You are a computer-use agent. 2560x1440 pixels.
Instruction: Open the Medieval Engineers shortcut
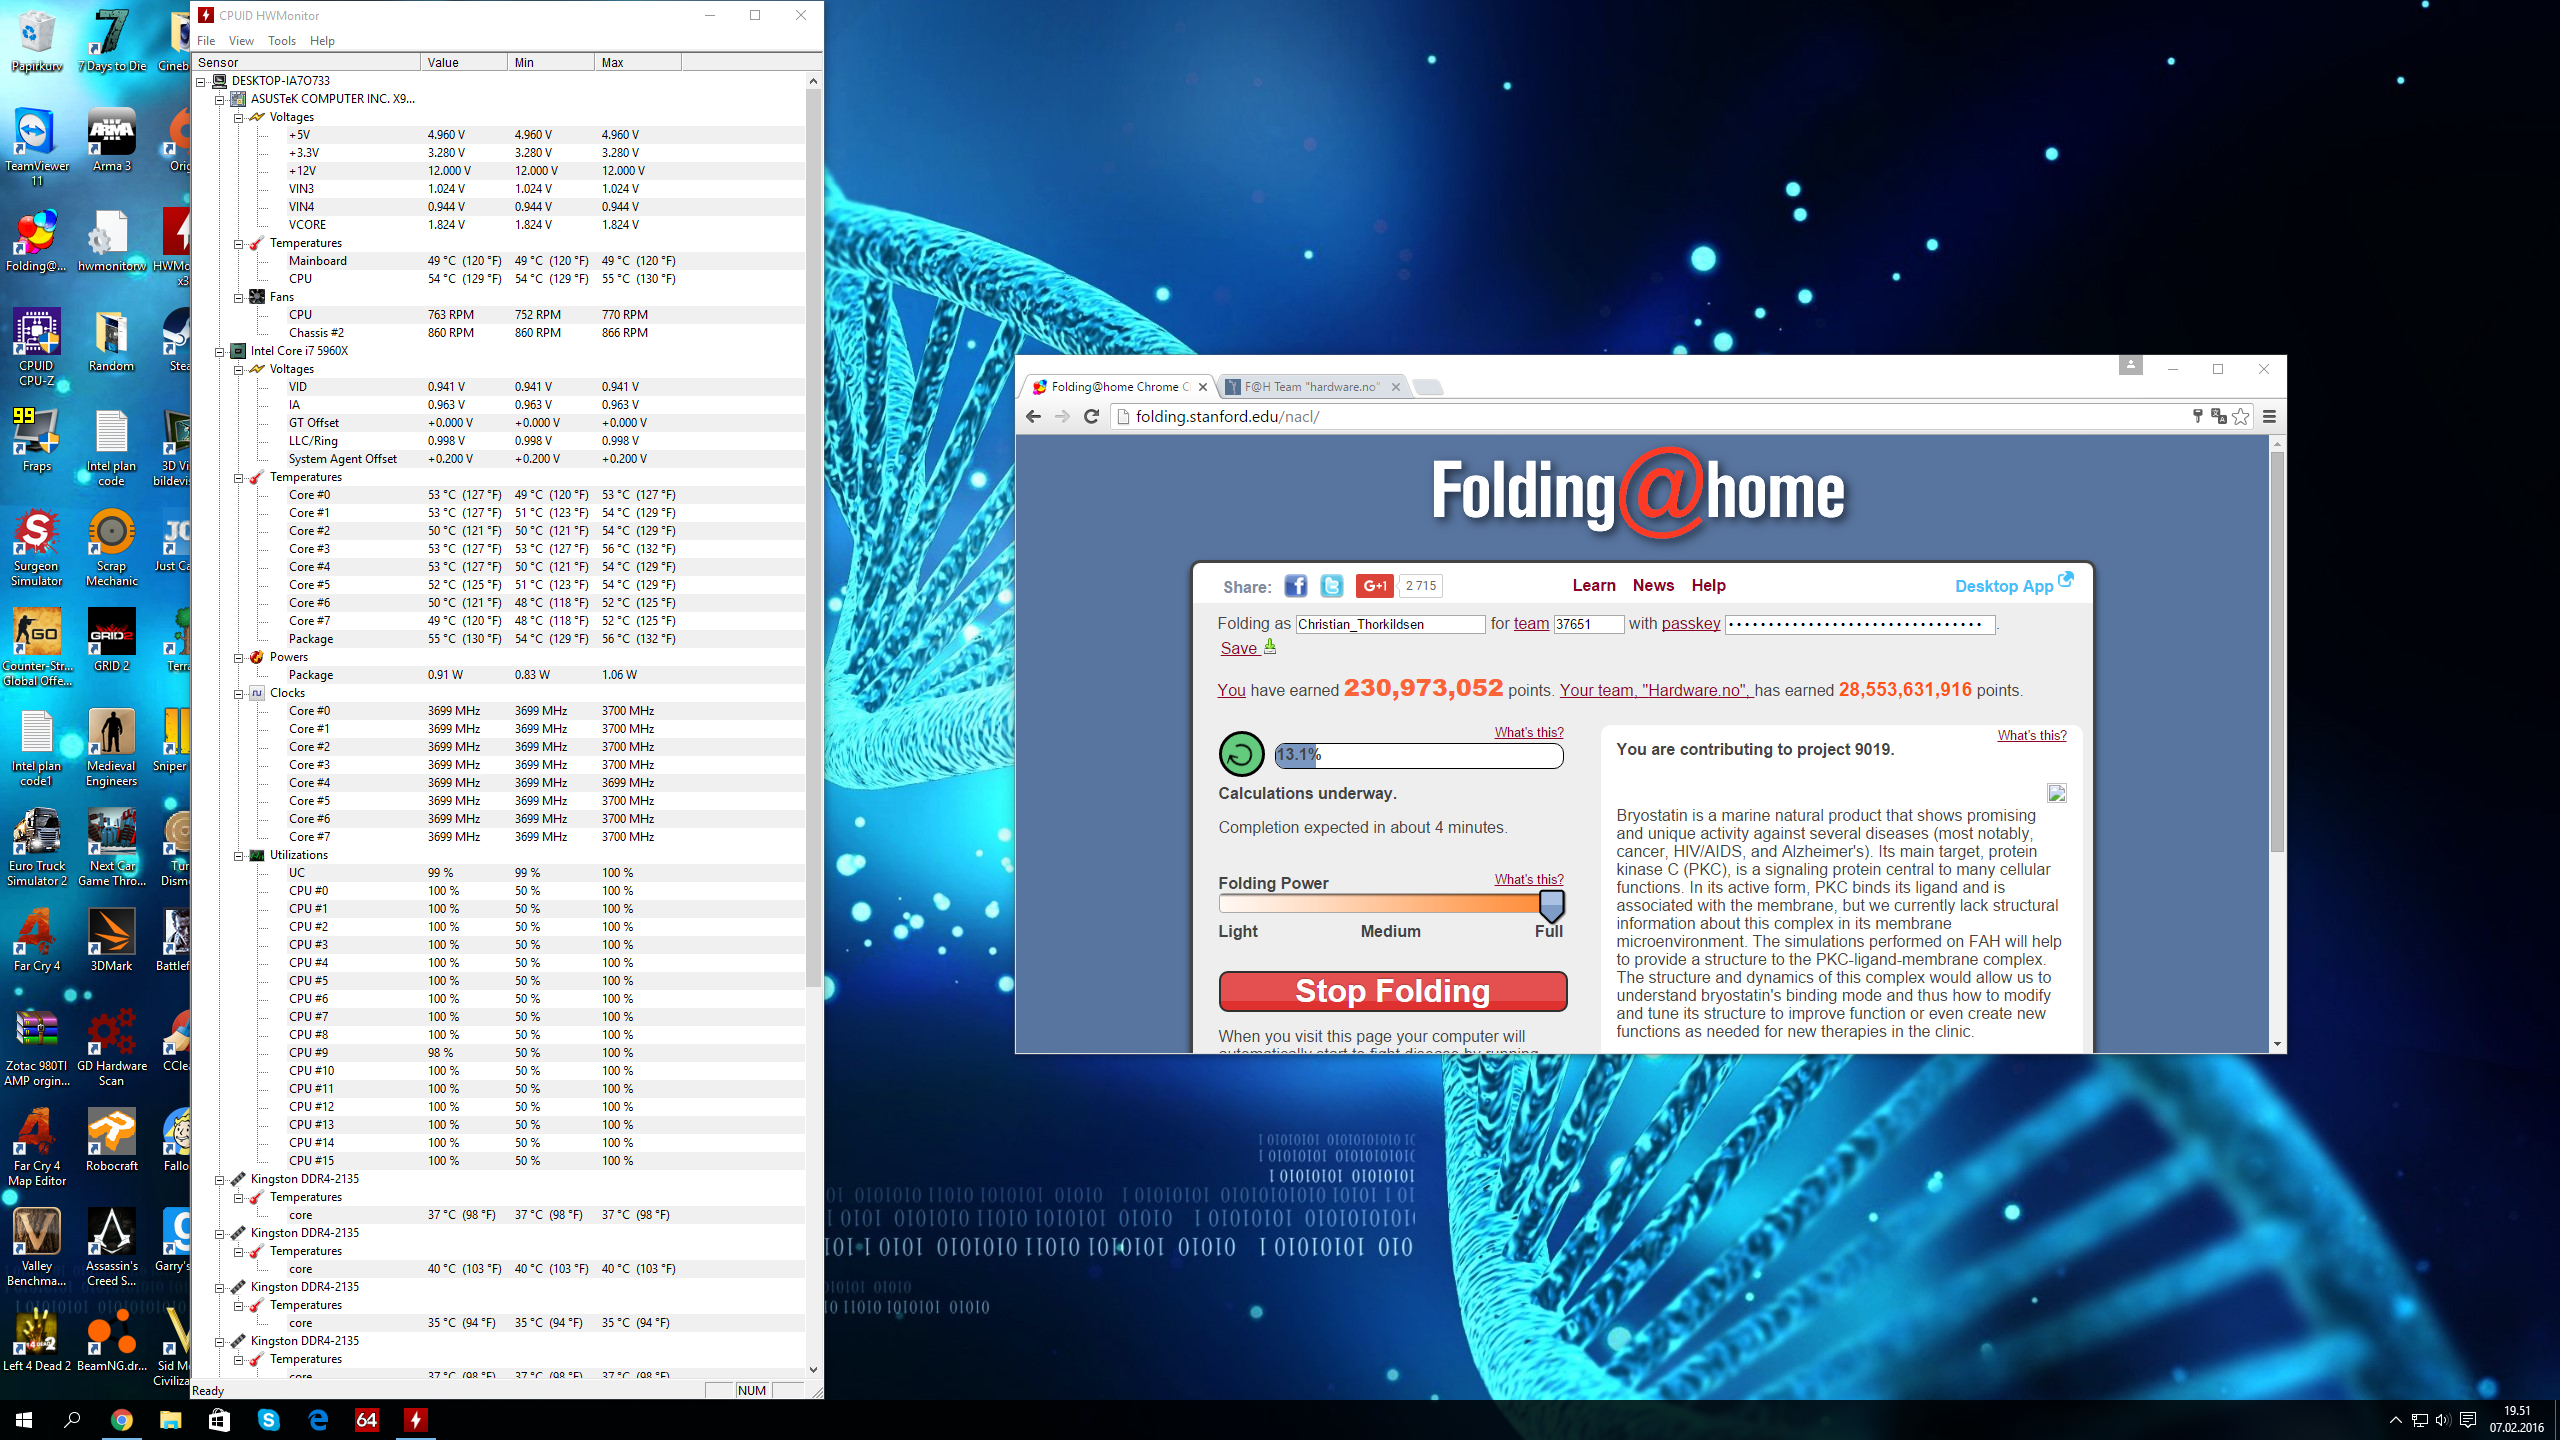click(x=111, y=747)
